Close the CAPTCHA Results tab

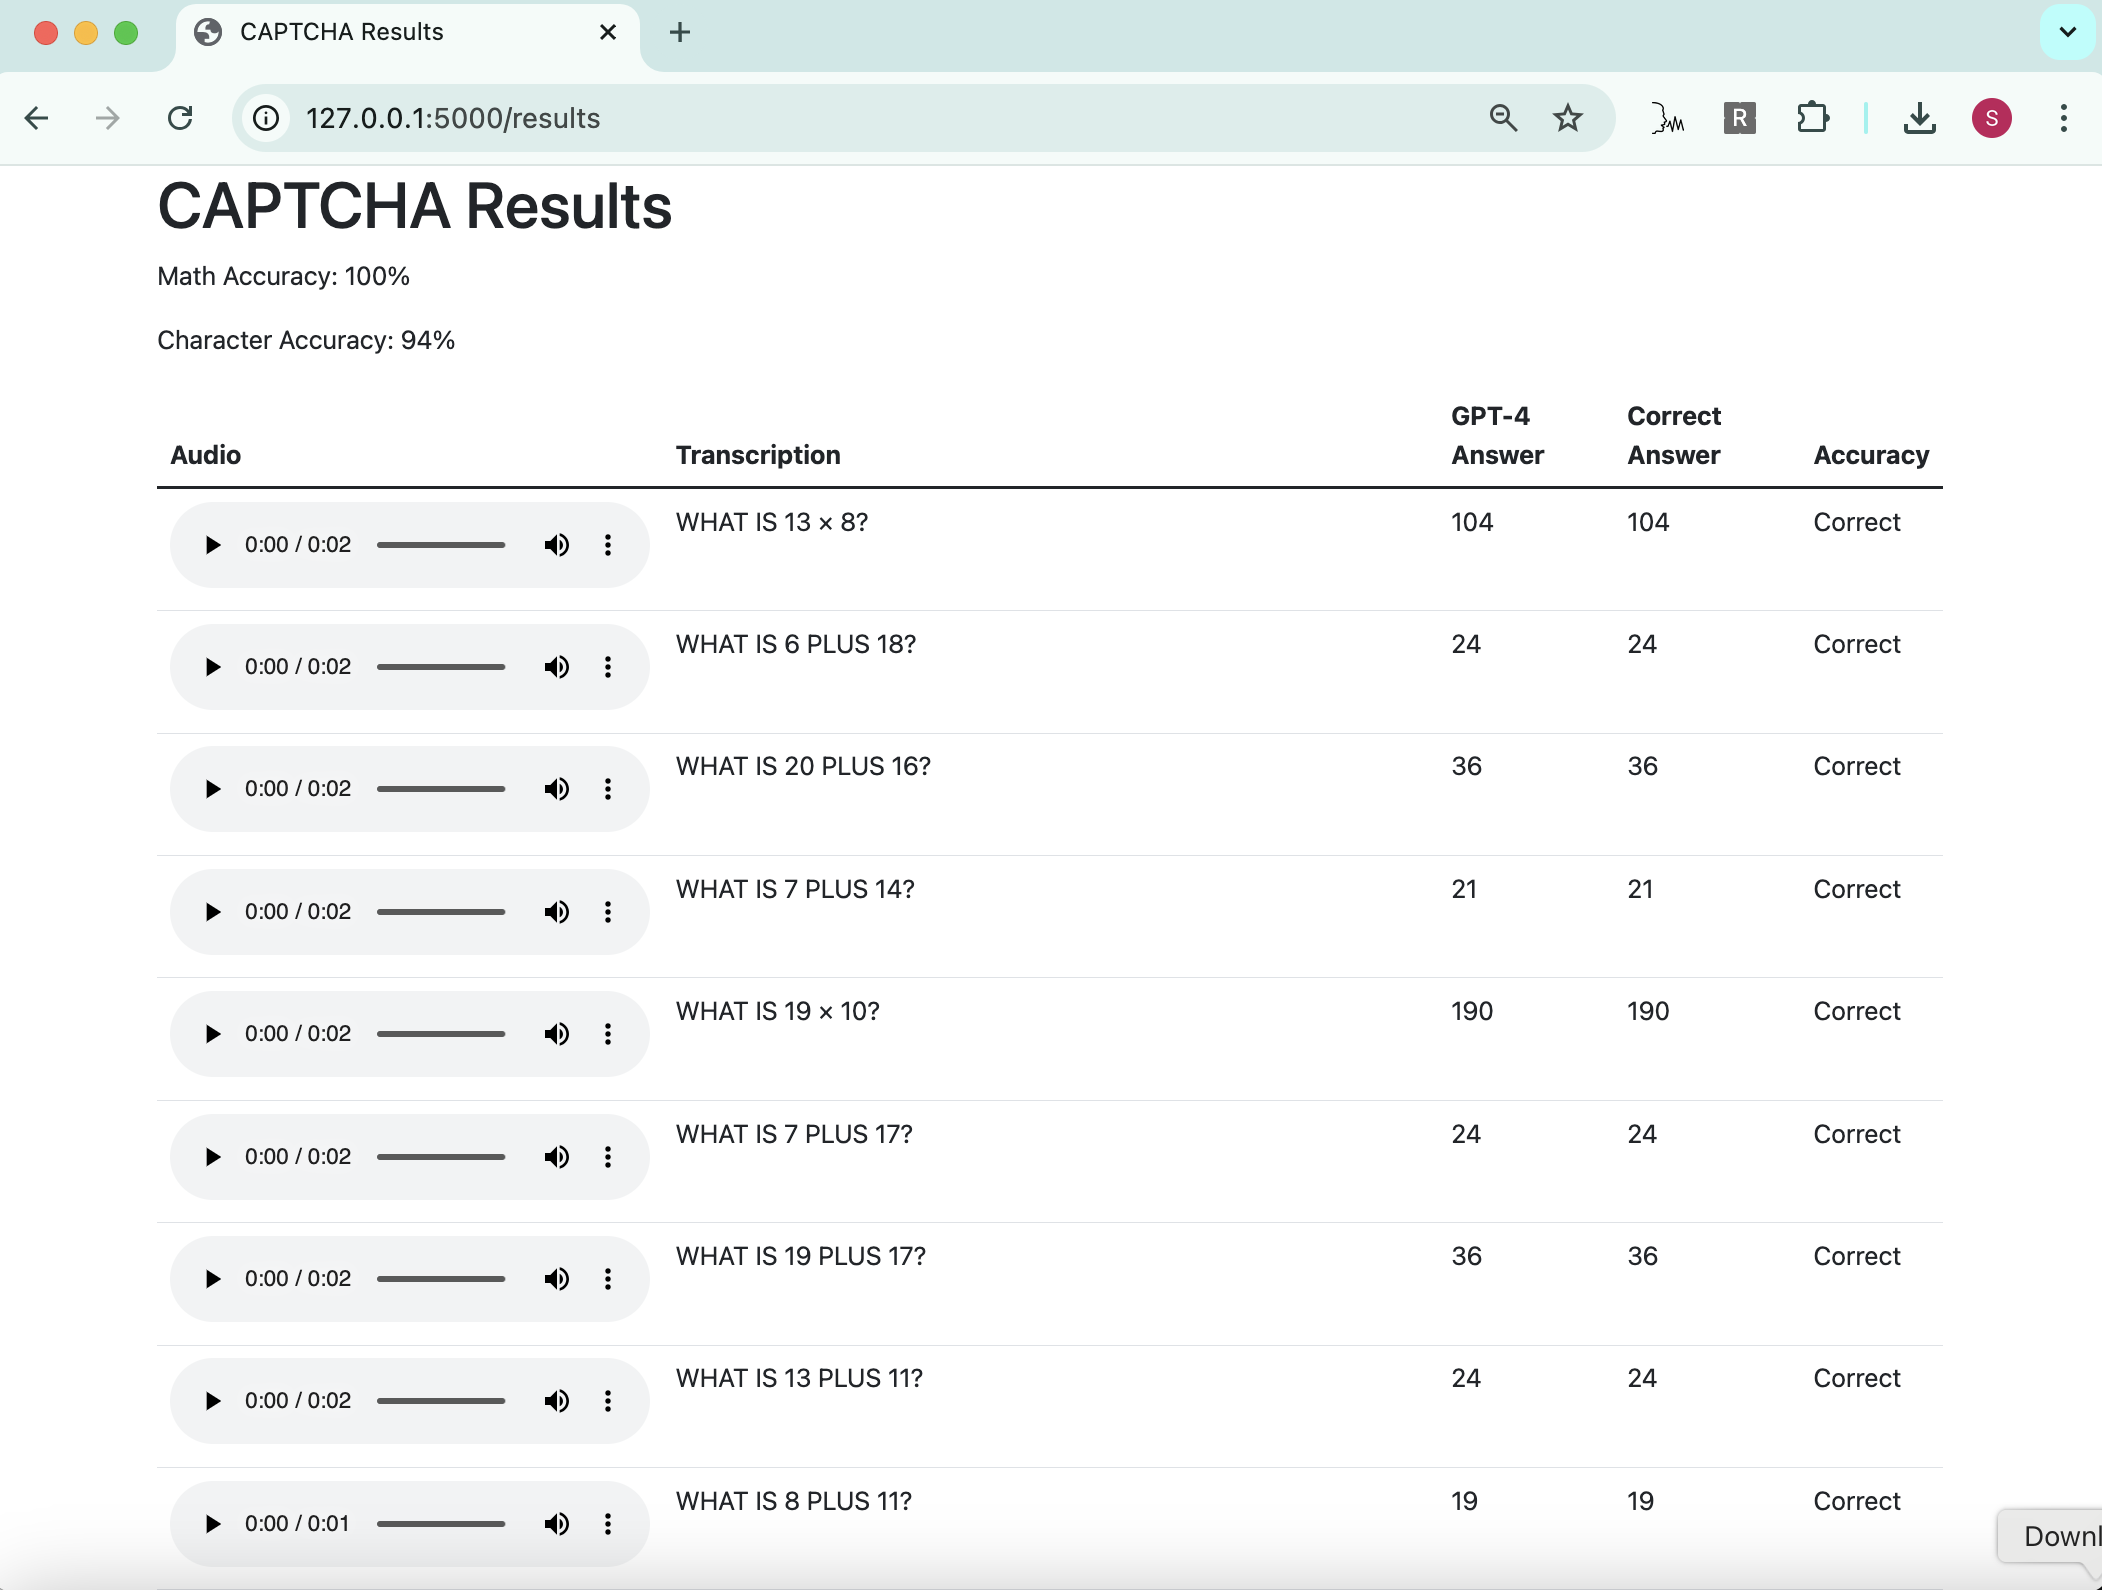point(608,32)
